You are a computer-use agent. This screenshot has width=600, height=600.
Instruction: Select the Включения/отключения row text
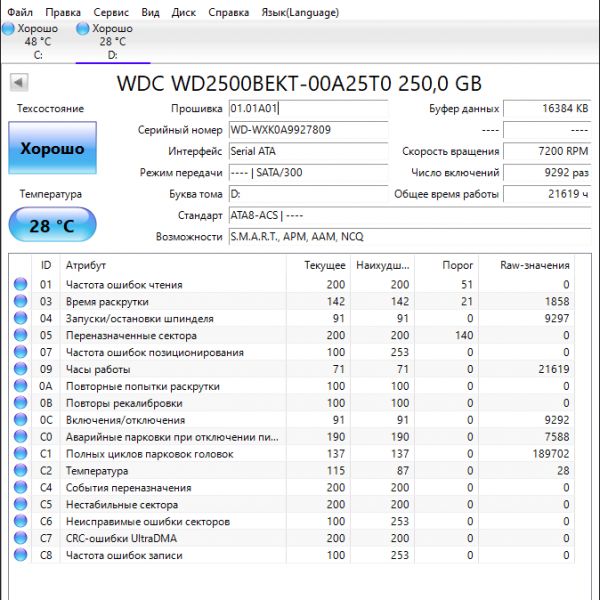[x=126, y=420]
